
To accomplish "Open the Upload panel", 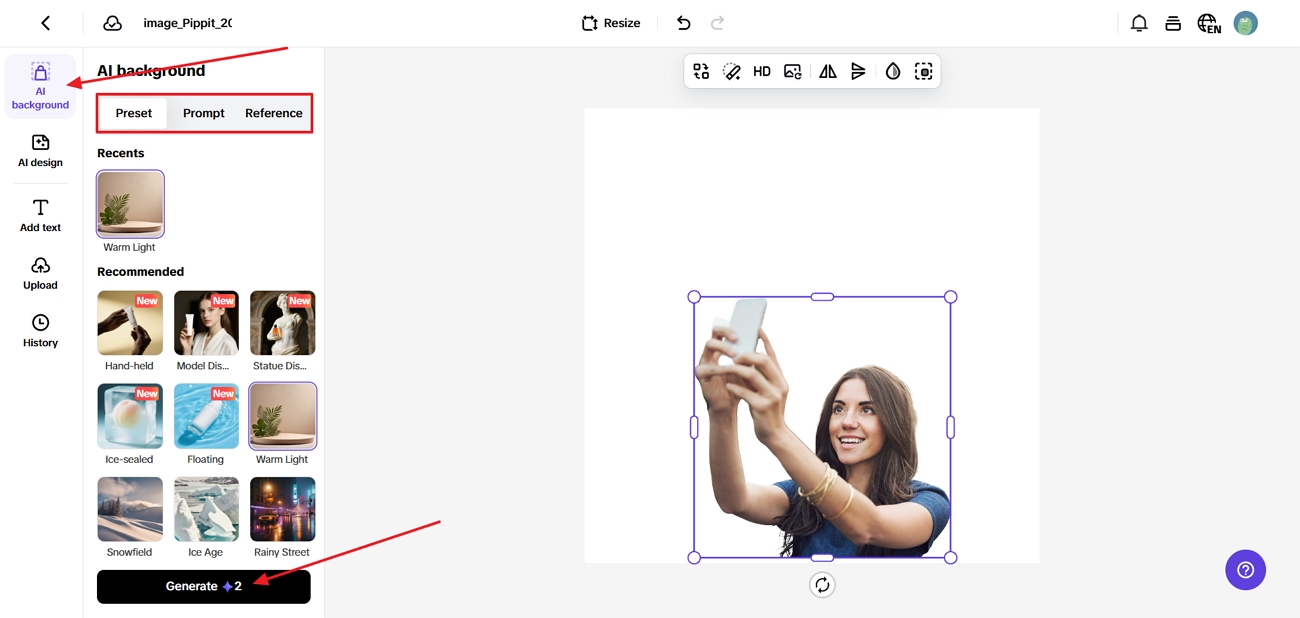I will (40, 272).
